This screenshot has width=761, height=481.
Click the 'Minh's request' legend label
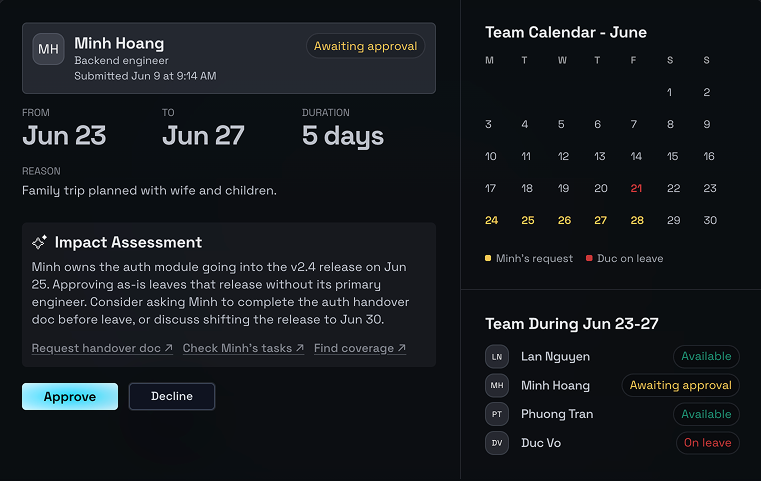click(x=534, y=259)
